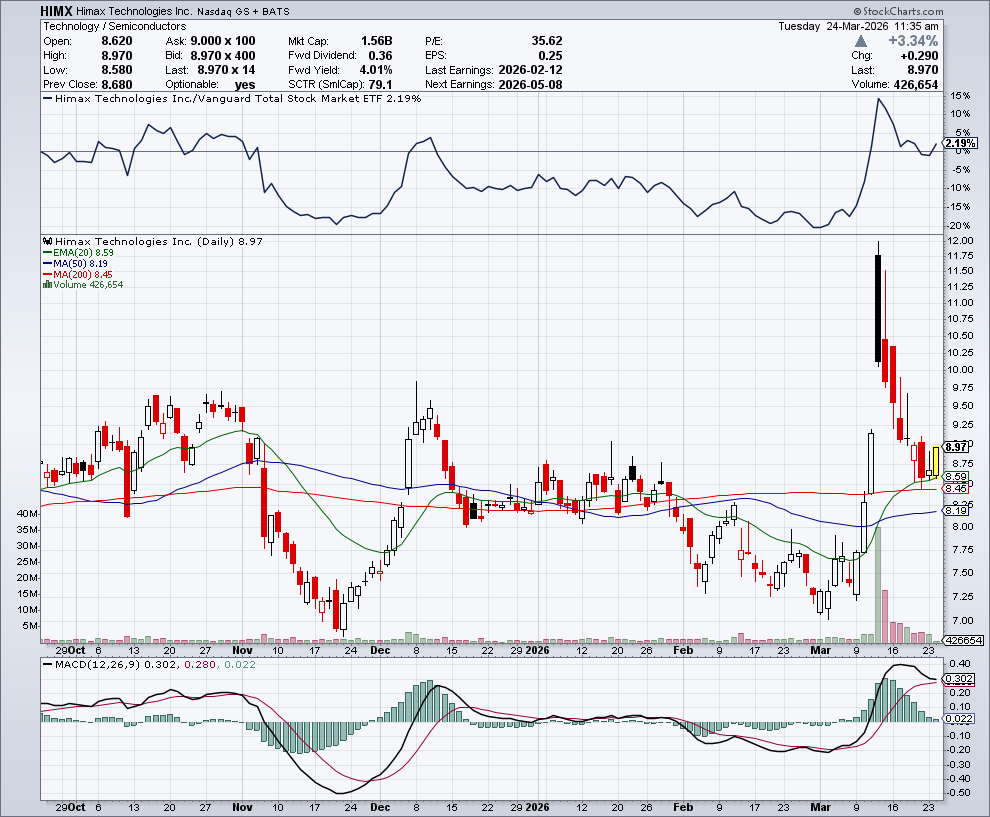Click the 0.302 MACD axis tag

pos(960,679)
